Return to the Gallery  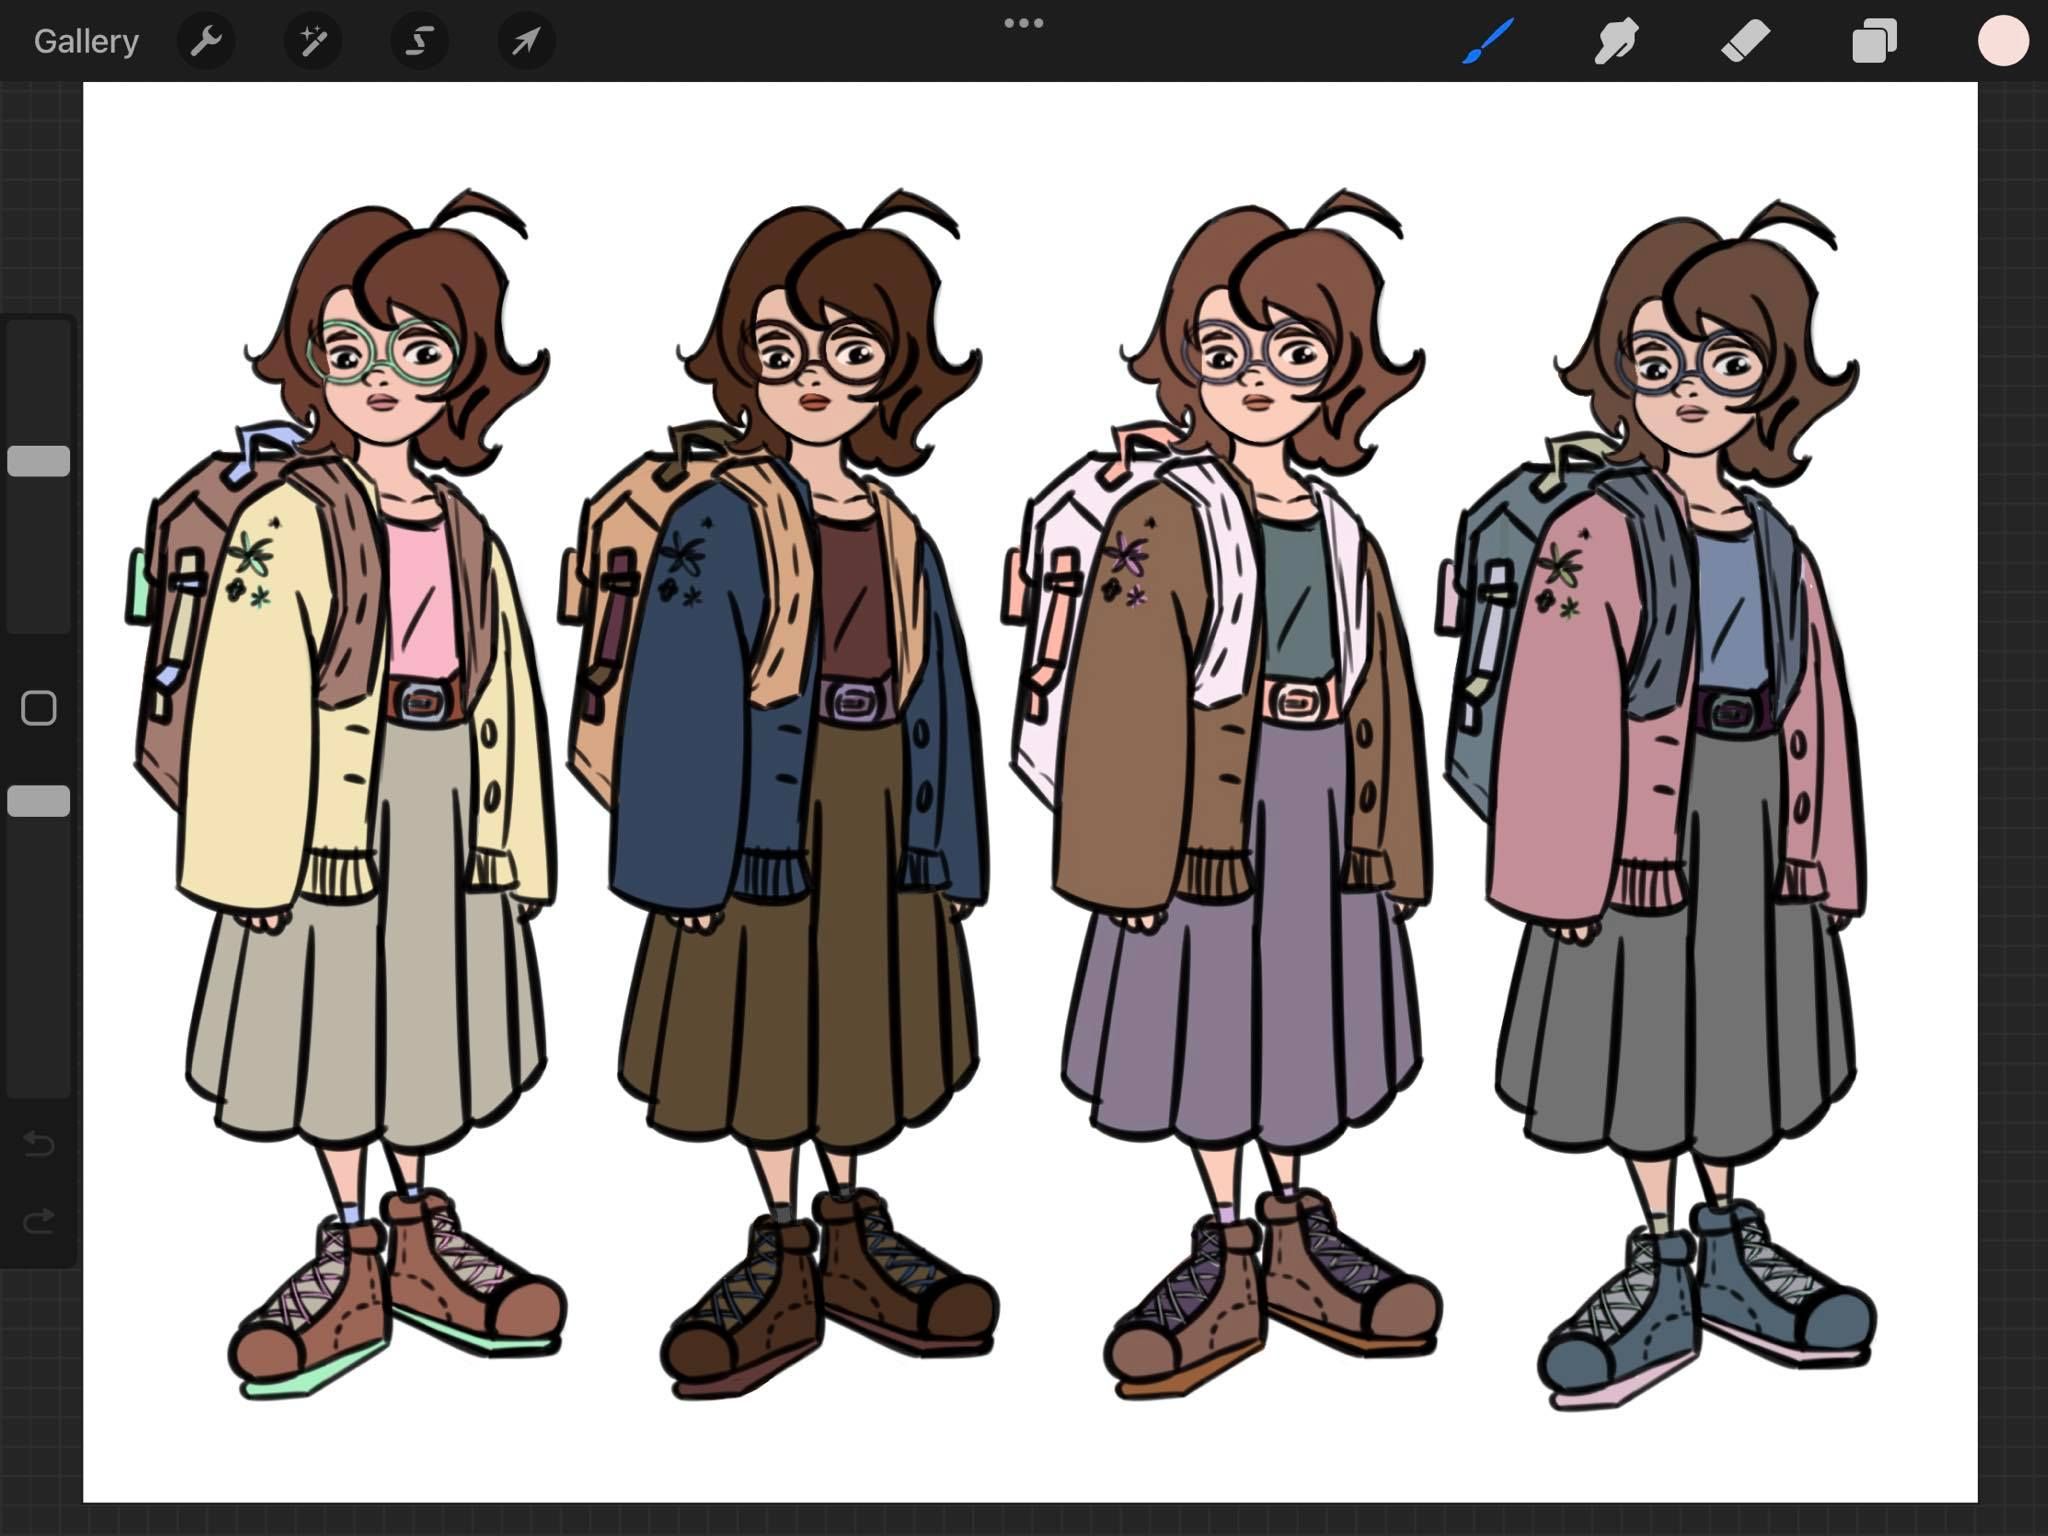coord(86,41)
